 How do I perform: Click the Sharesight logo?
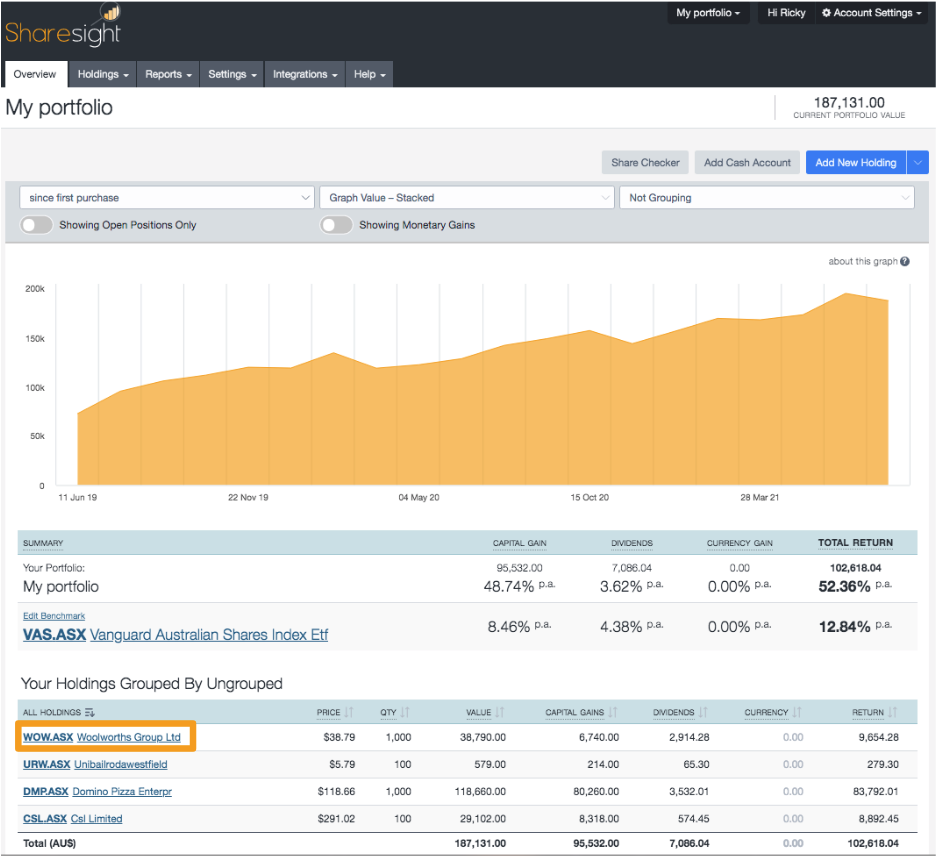64,26
